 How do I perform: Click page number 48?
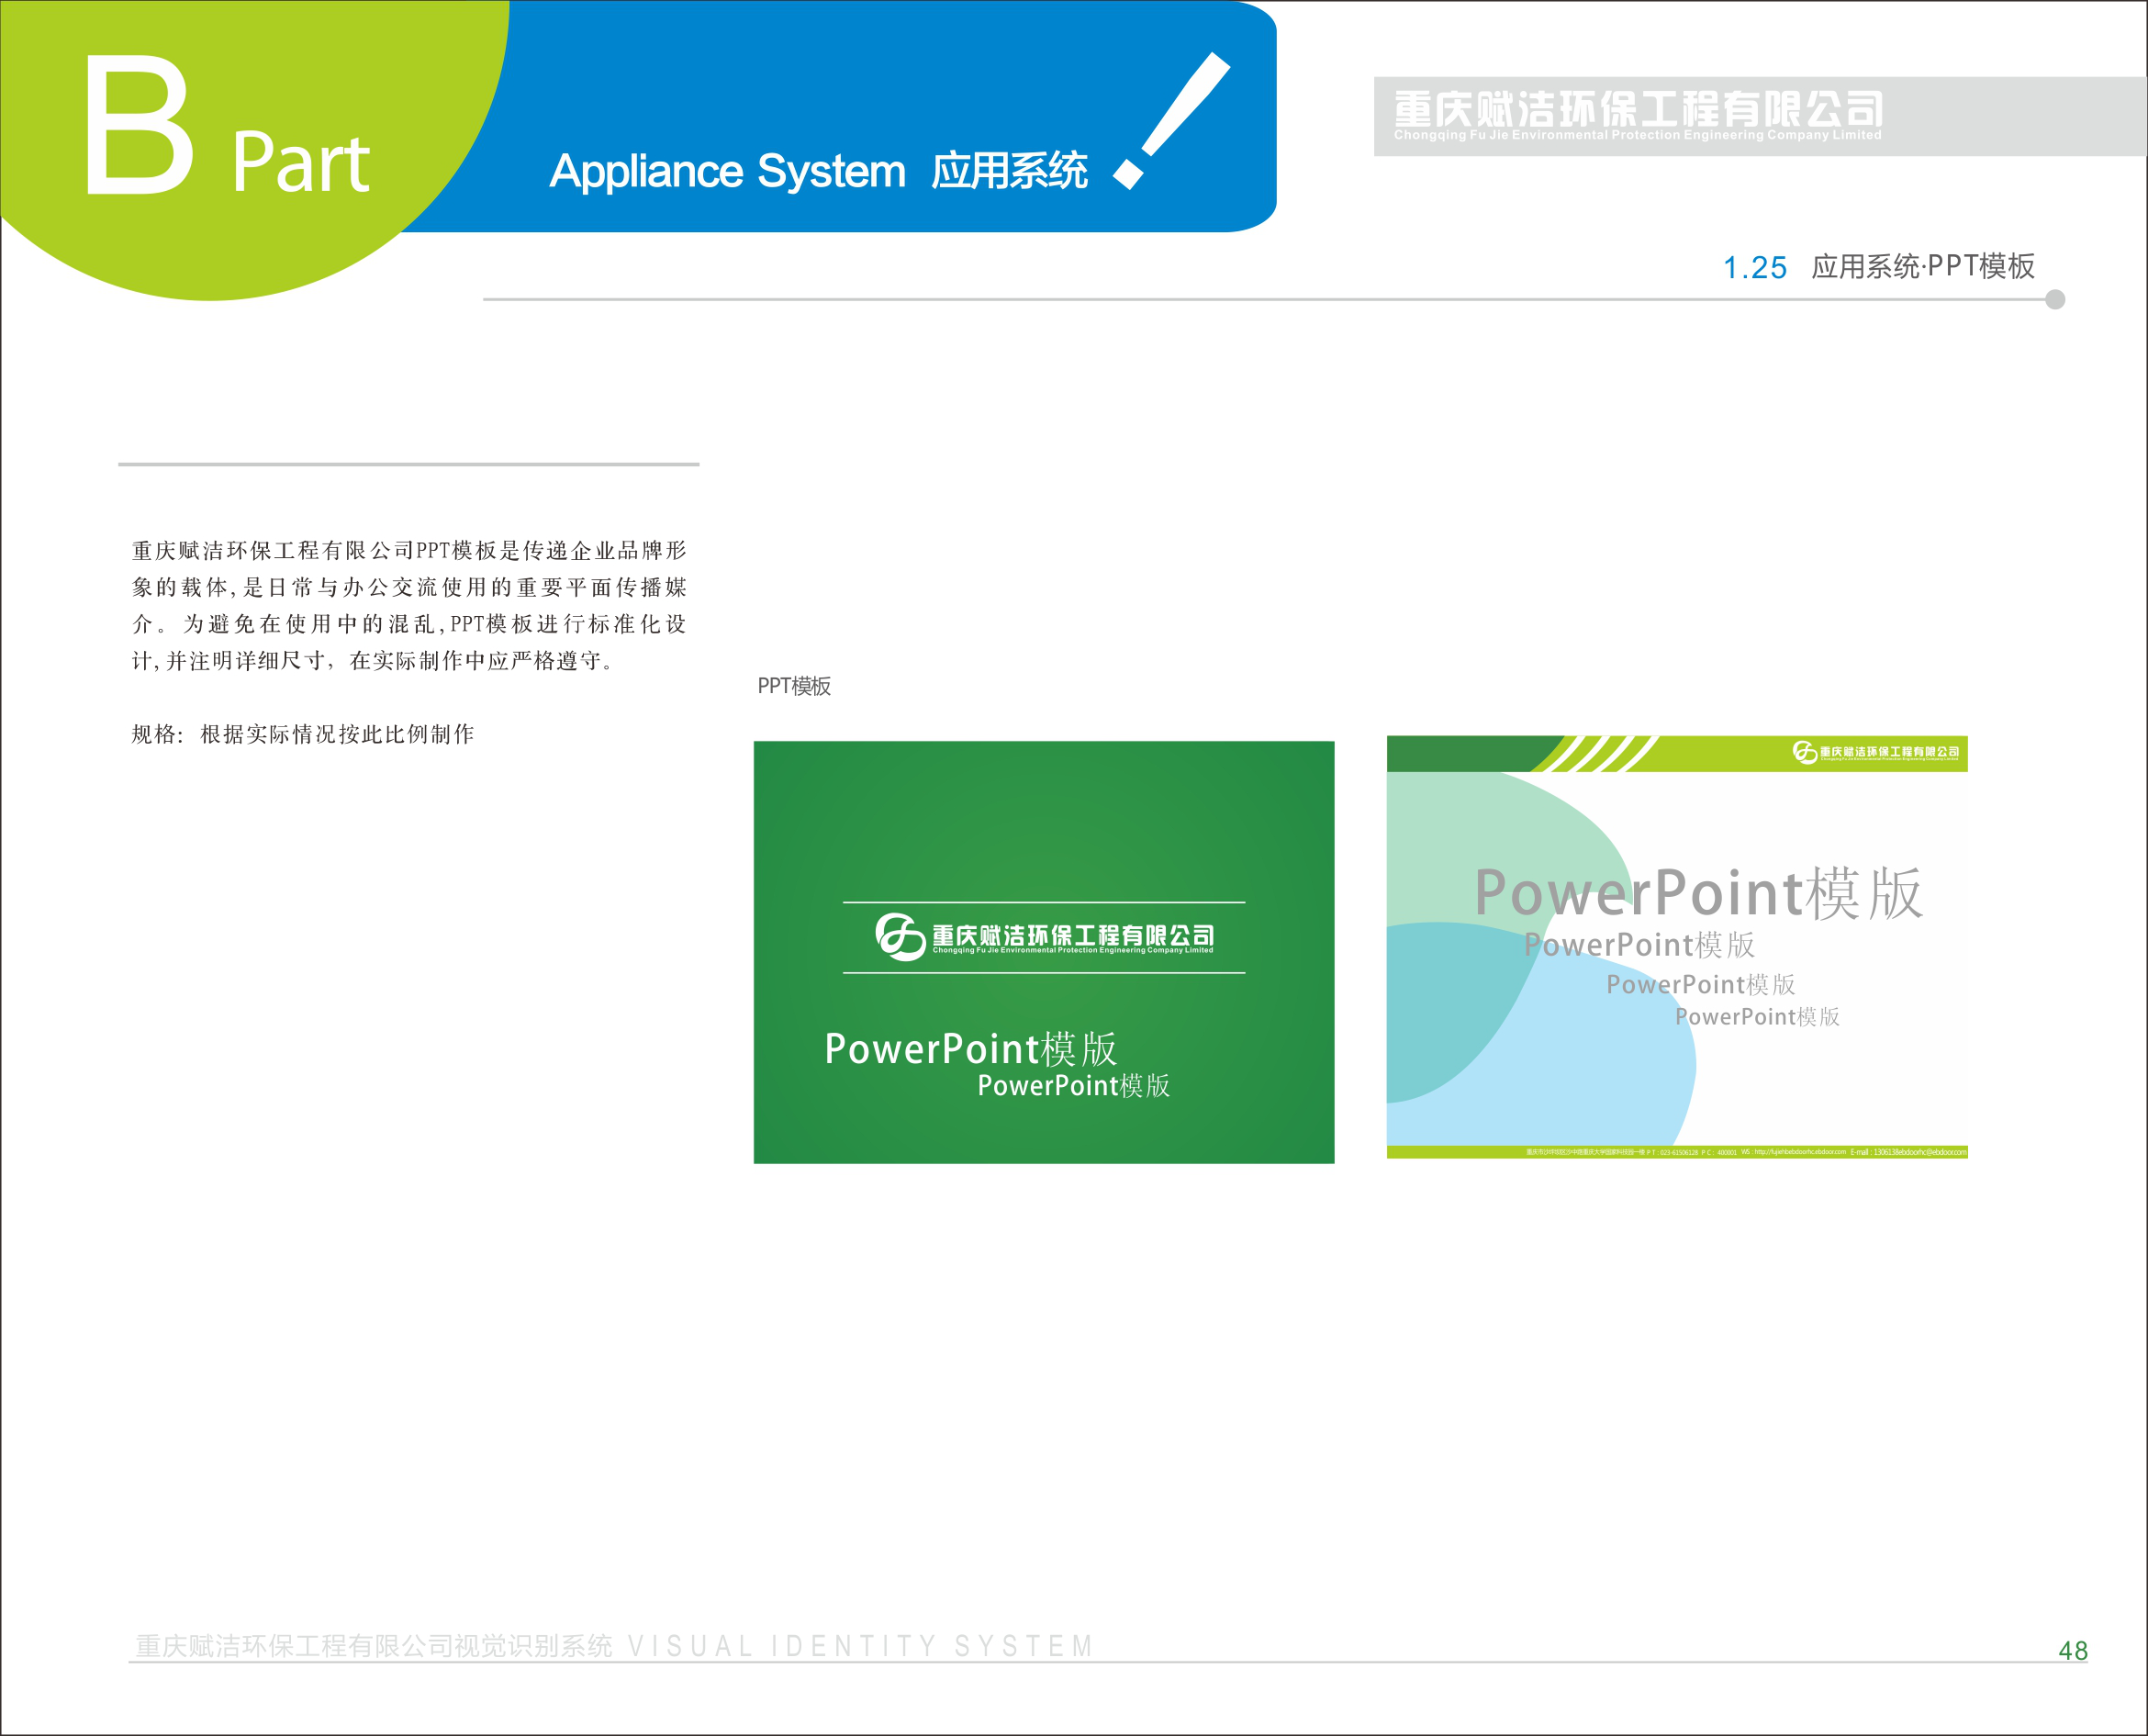coord(2072,1651)
